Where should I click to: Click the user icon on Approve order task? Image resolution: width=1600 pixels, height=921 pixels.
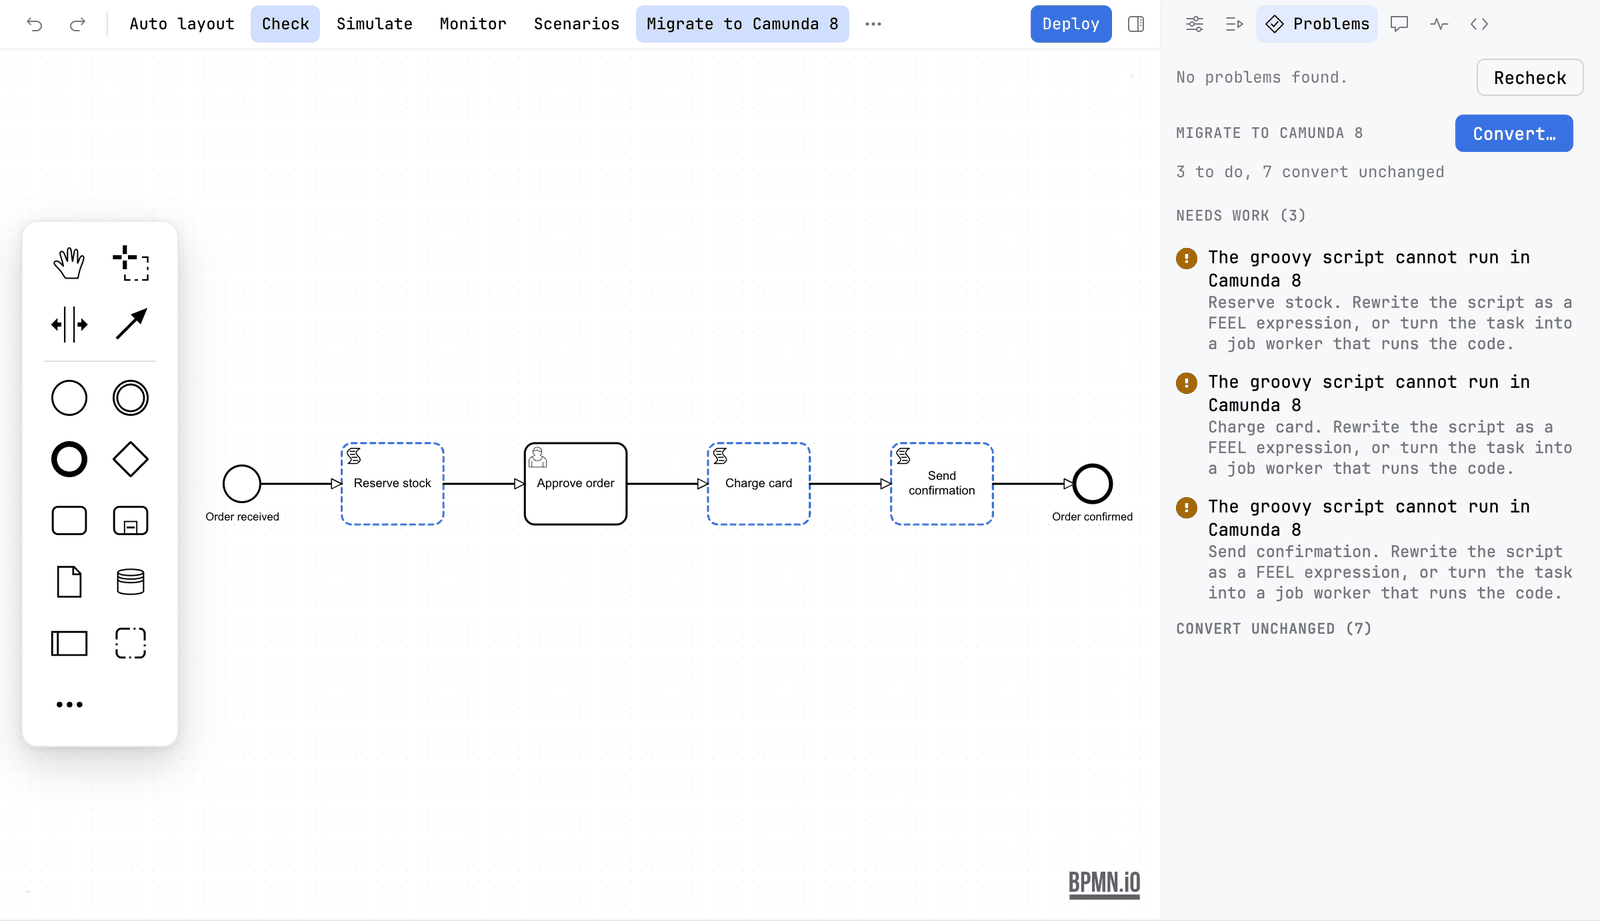(538, 457)
